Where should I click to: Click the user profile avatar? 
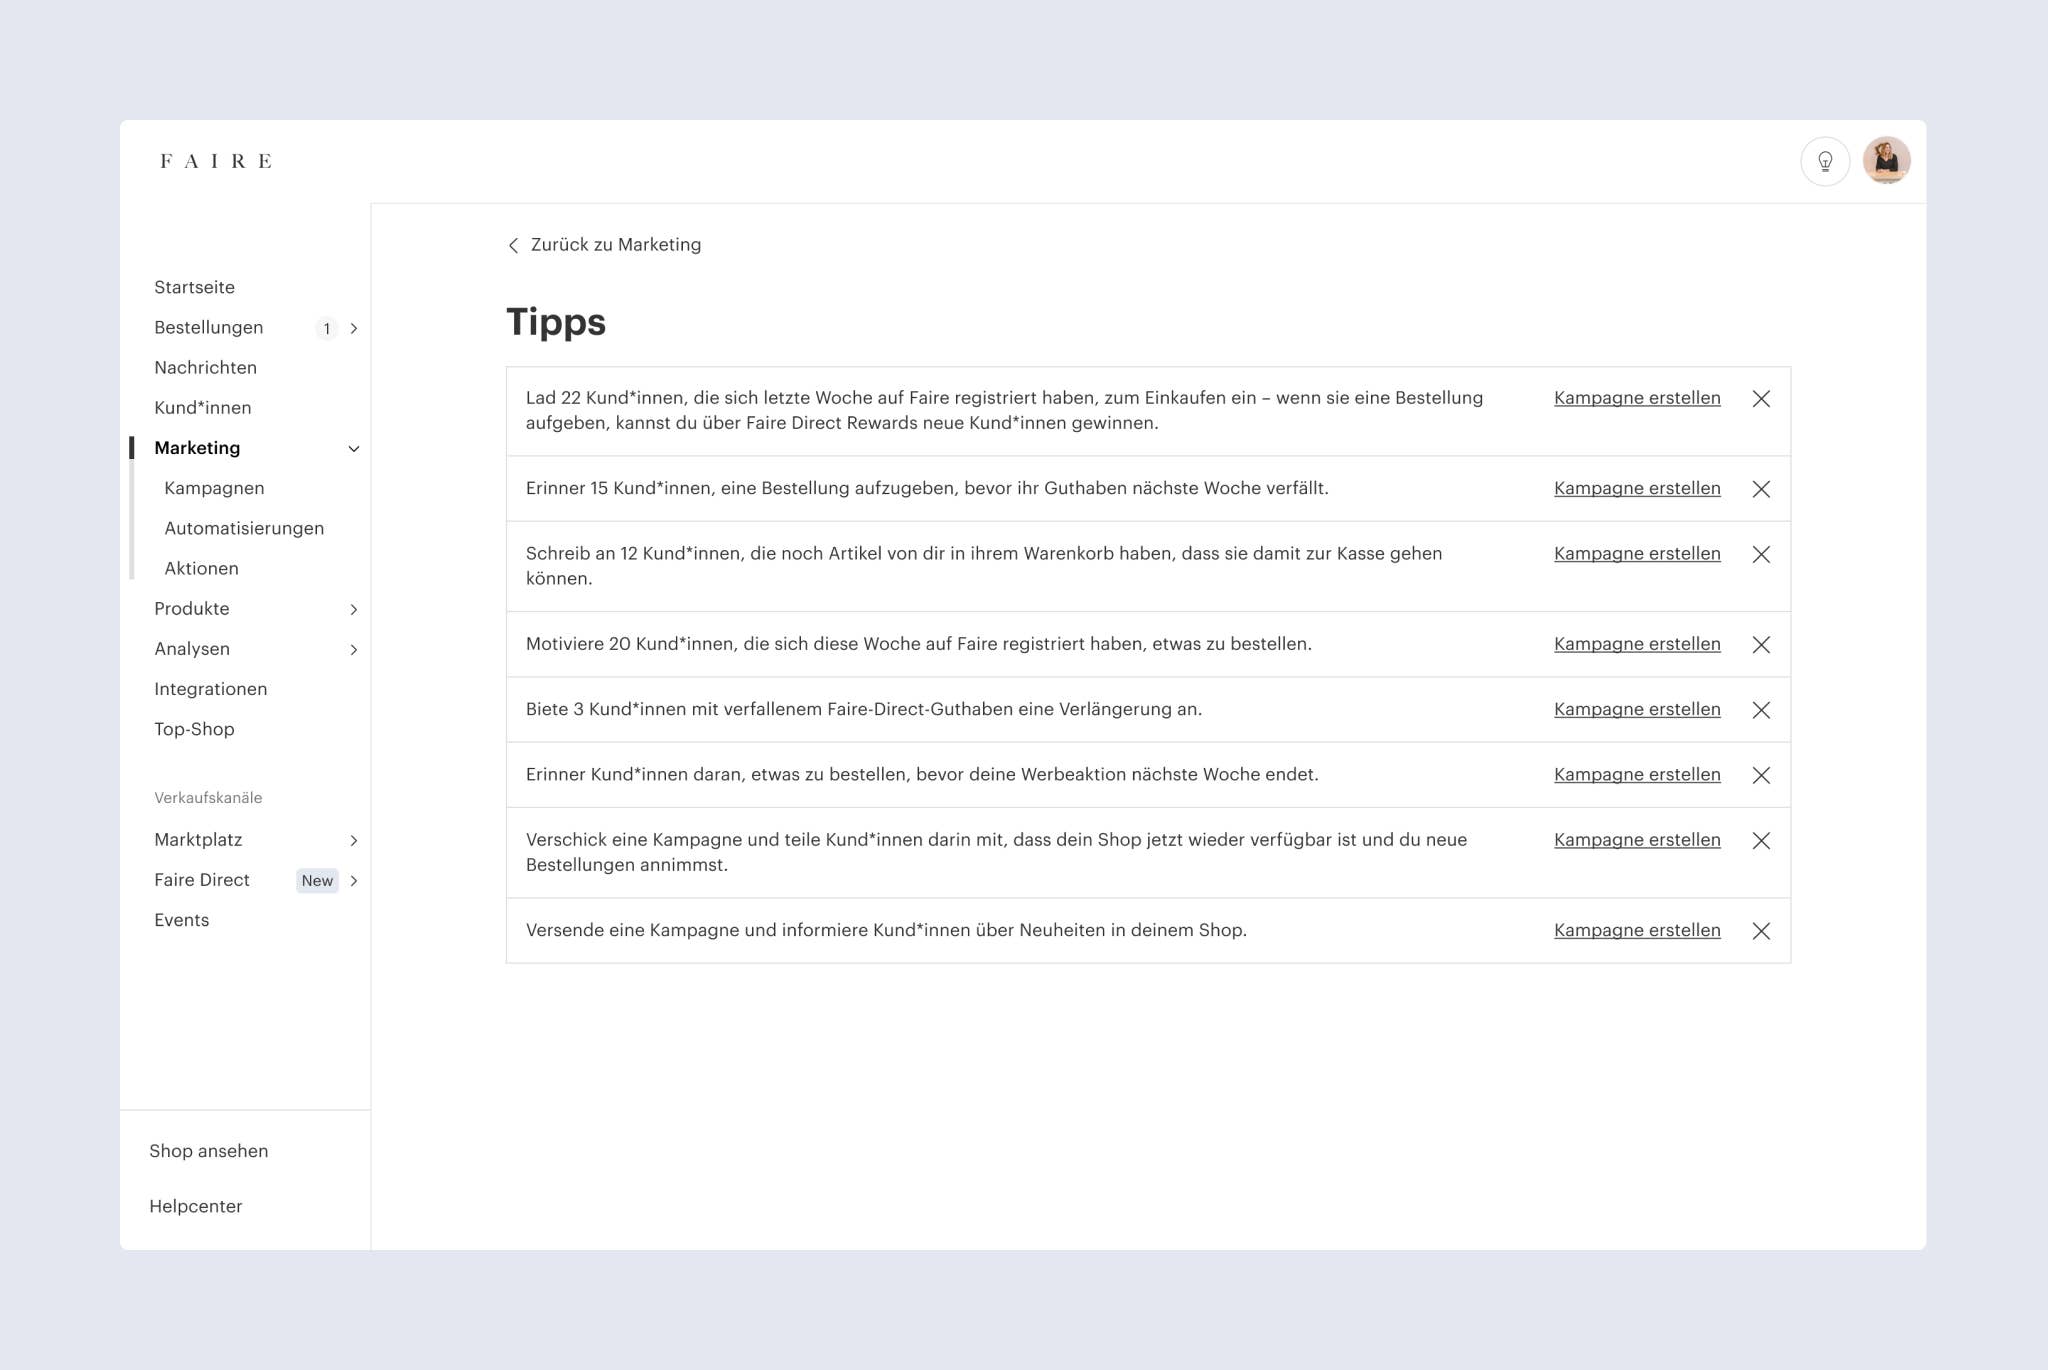point(1886,161)
